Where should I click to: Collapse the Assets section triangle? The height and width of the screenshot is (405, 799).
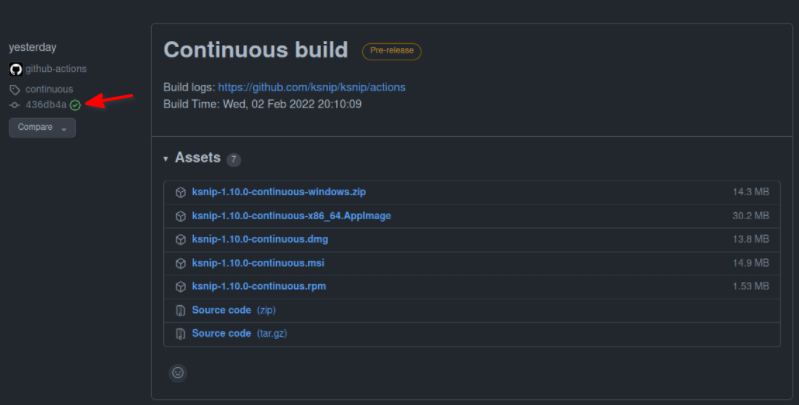point(166,159)
